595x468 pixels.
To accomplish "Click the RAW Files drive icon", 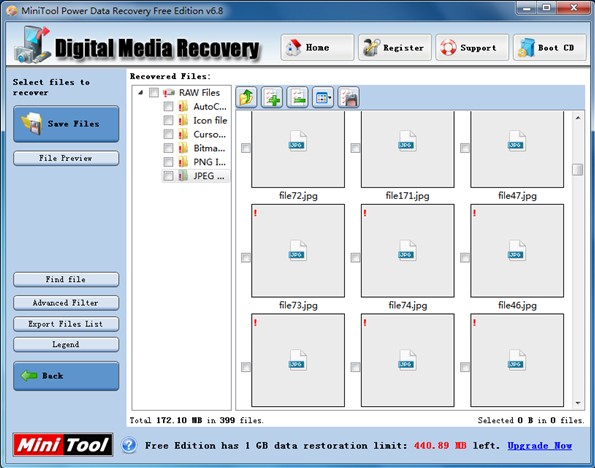I will [169, 93].
